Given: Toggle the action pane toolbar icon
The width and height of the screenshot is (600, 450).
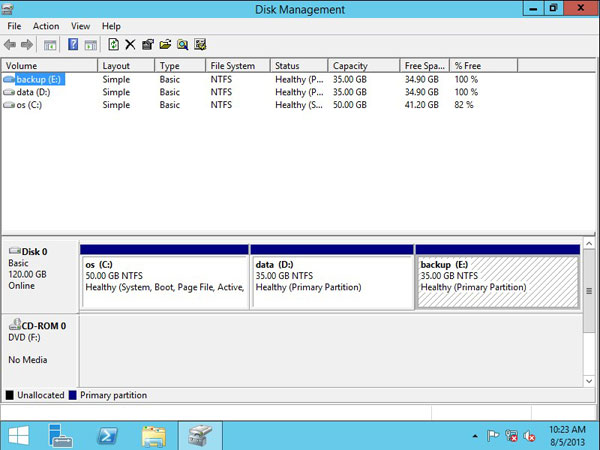Looking at the screenshot, I should click(91, 45).
